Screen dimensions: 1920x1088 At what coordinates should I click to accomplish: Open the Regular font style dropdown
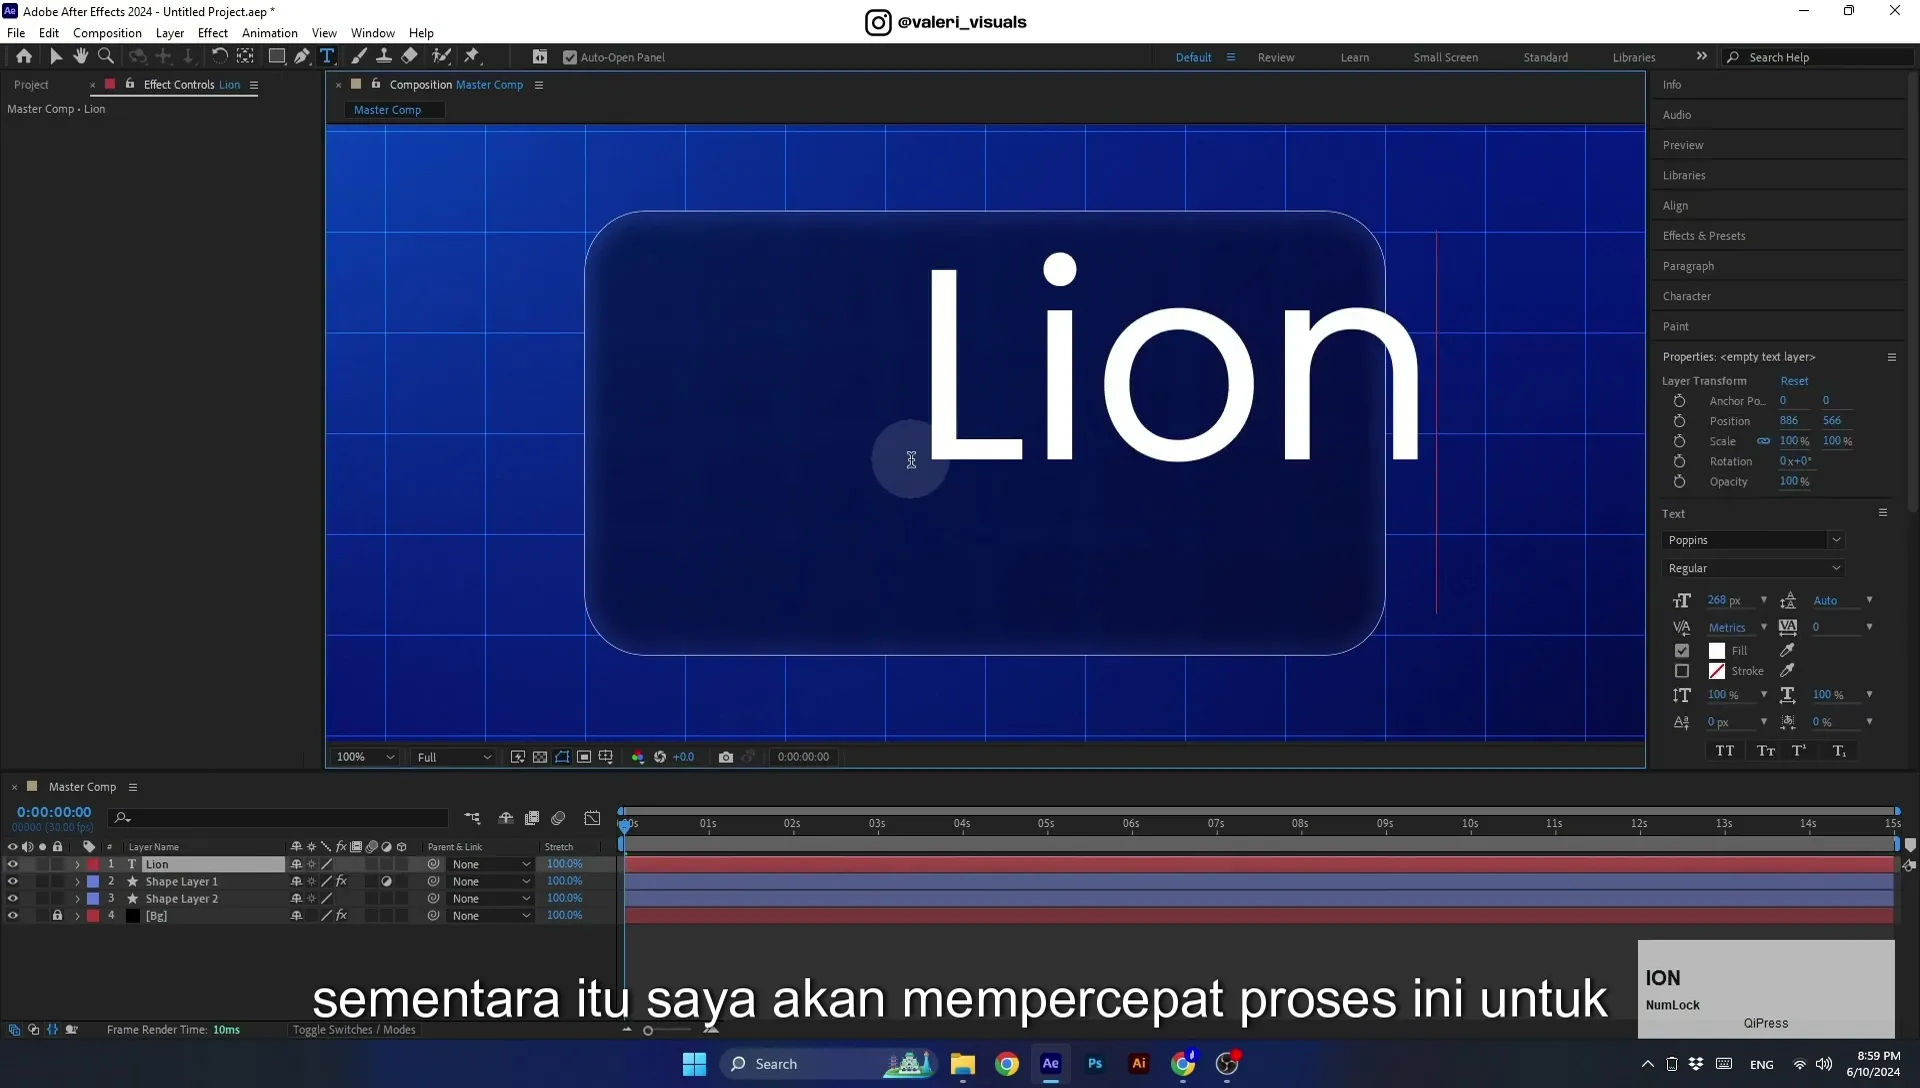click(x=1753, y=568)
